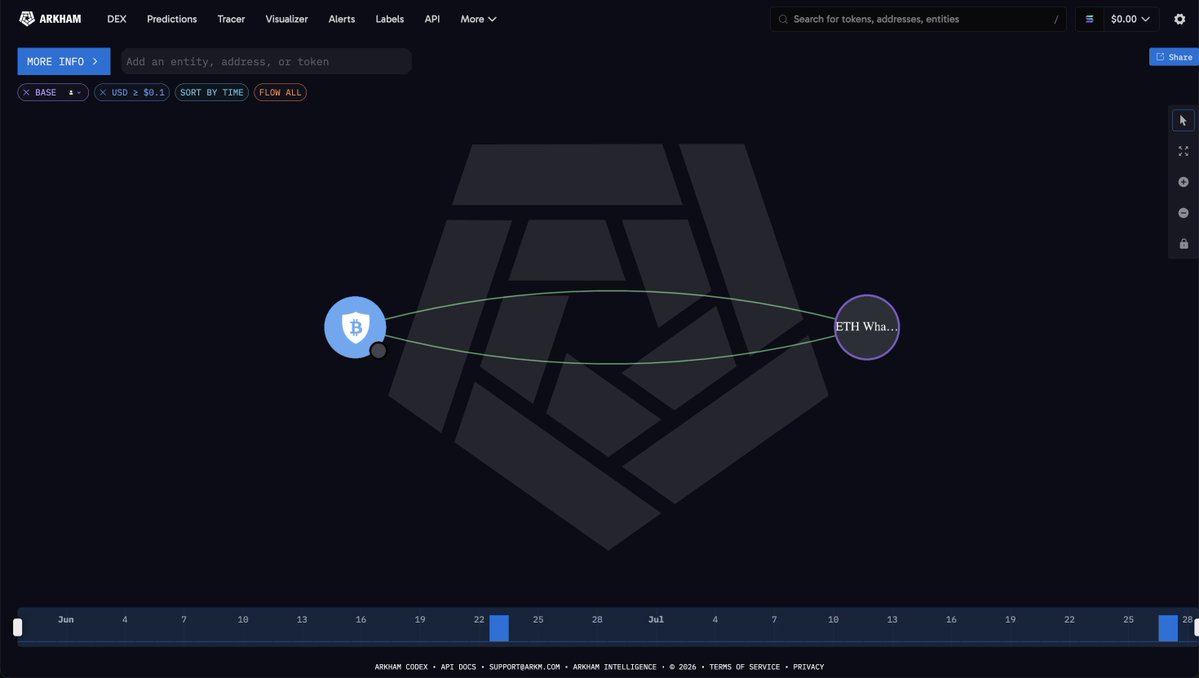Open the settings gear icon
Screen dimensions: 1199x678
[x=1180, y=19]
